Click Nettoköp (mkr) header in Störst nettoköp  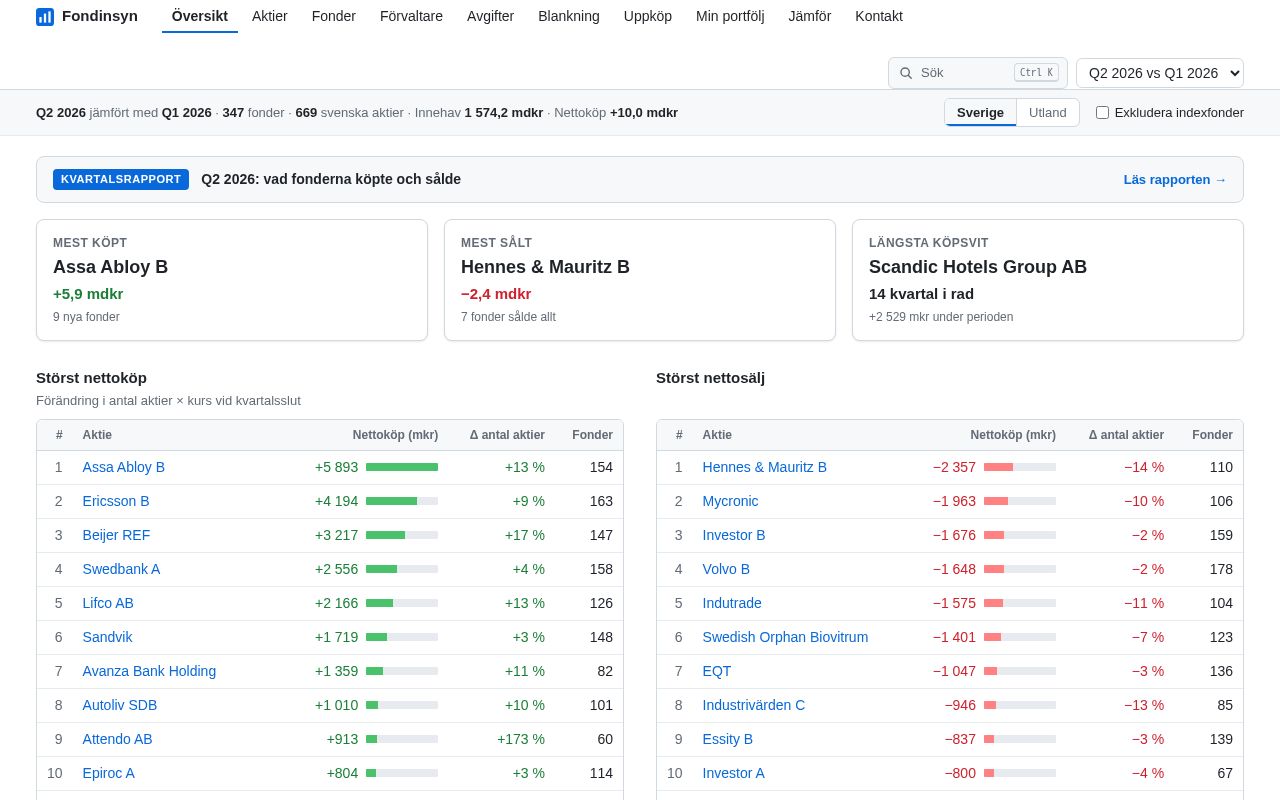pos(395,435)
